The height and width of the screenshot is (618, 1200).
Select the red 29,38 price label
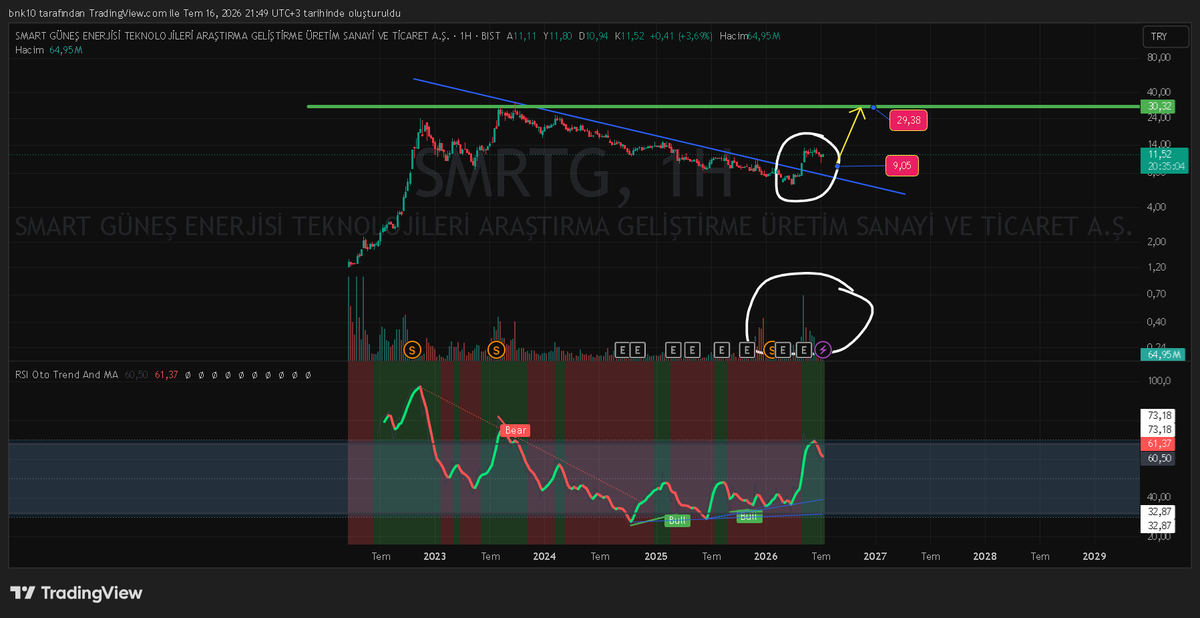909,120
